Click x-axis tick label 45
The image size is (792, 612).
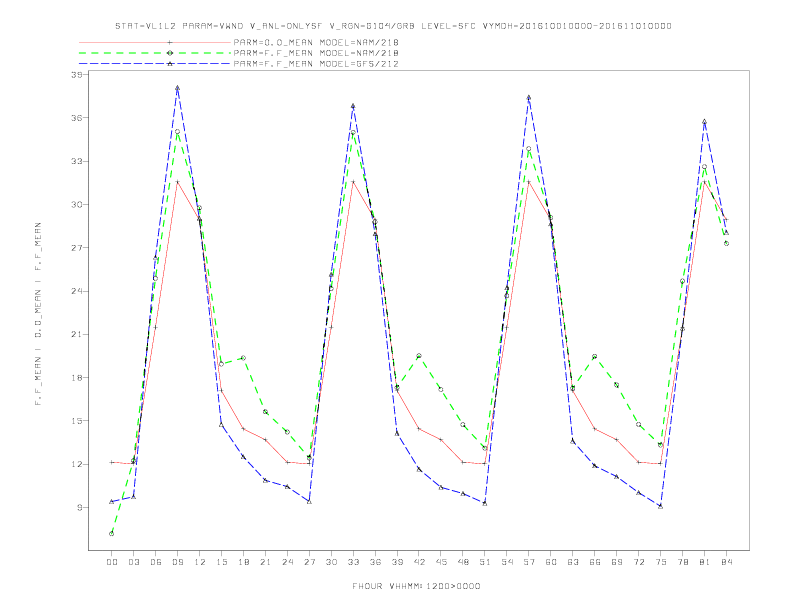tap(441, 562)
